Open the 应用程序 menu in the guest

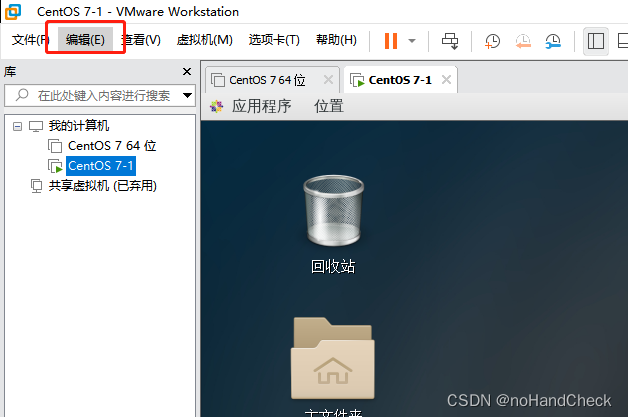point(261,107)
